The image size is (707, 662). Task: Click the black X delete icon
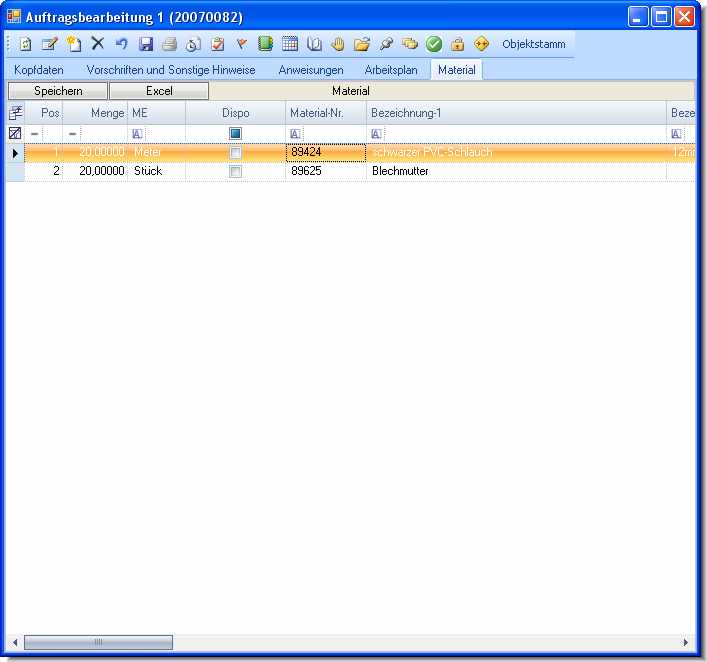97,44
